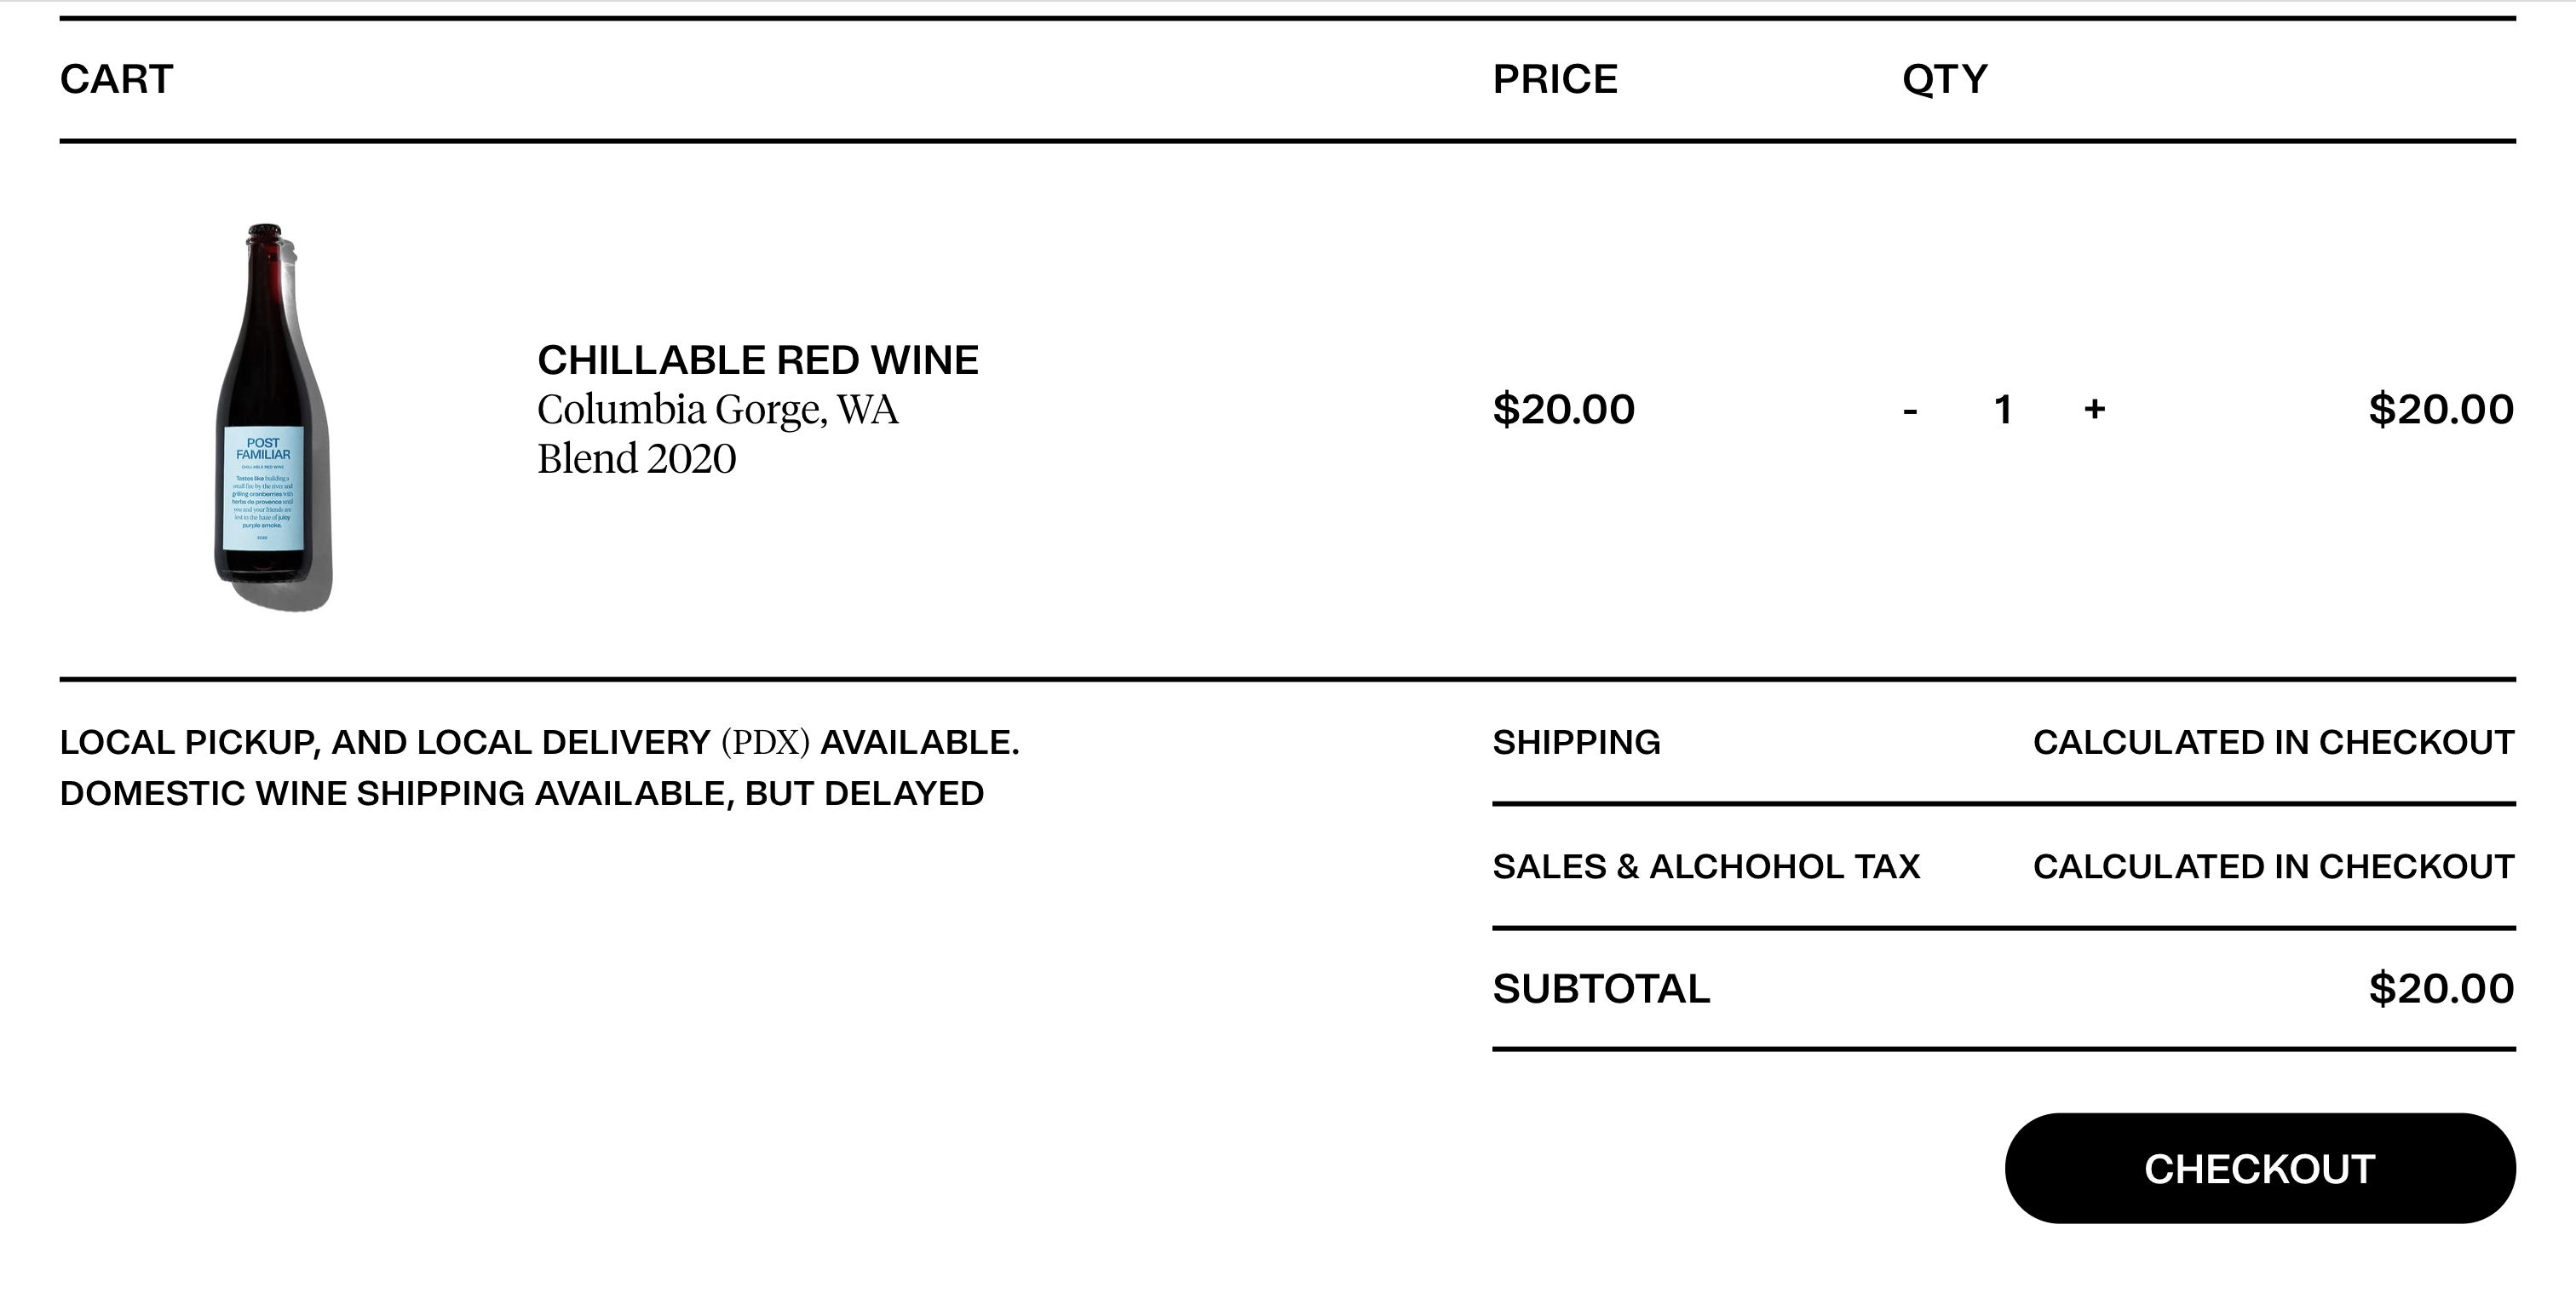
Task: Click the domestic wine shipping delayed notice
Action: [521, 793]
